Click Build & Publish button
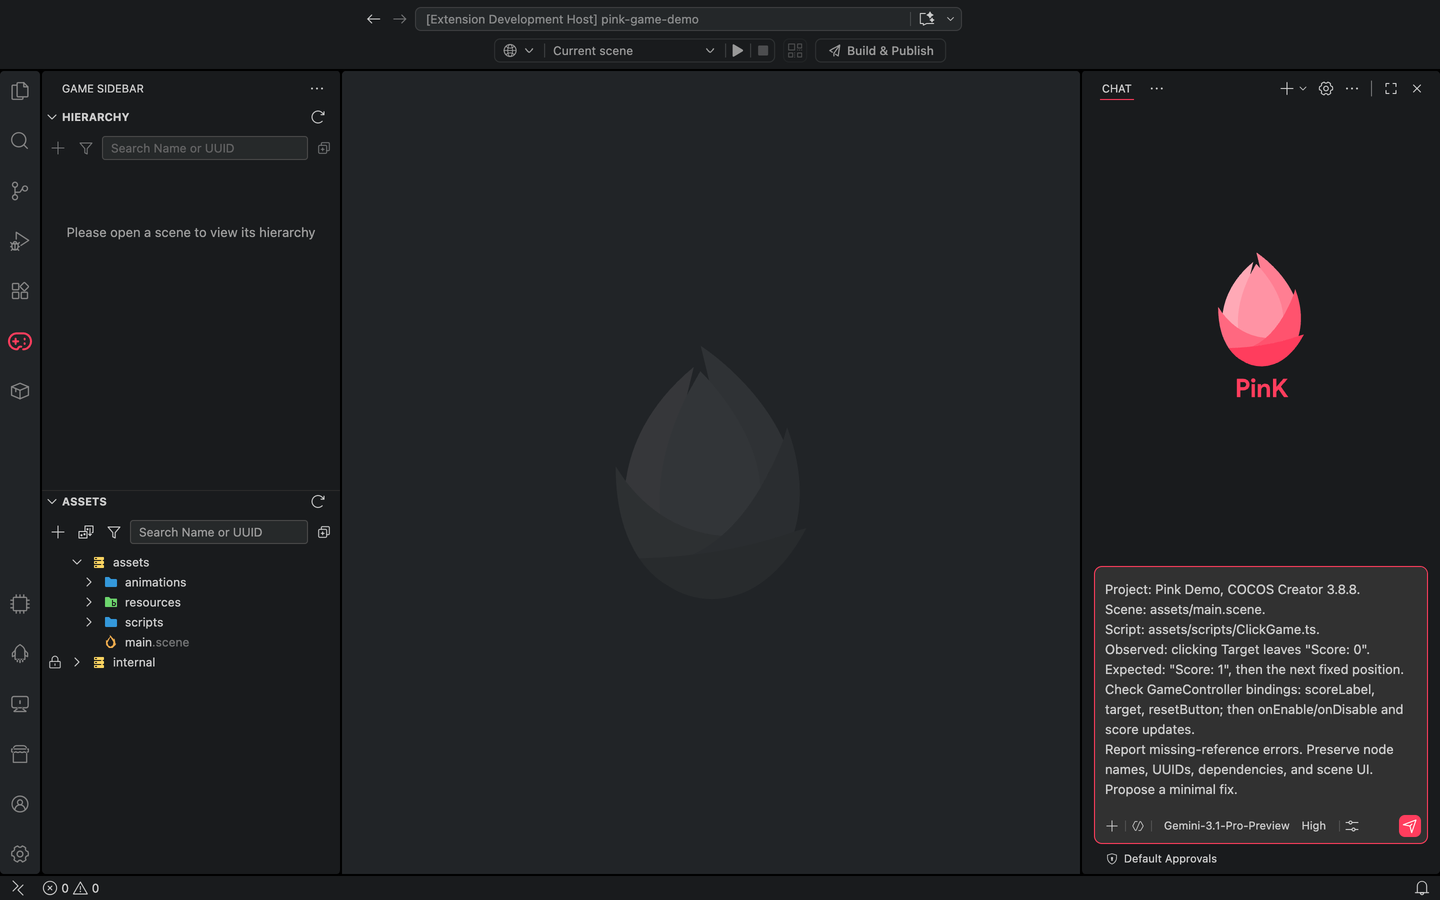Viewport: 1440px width, 900px height. (x=880, y=51)
